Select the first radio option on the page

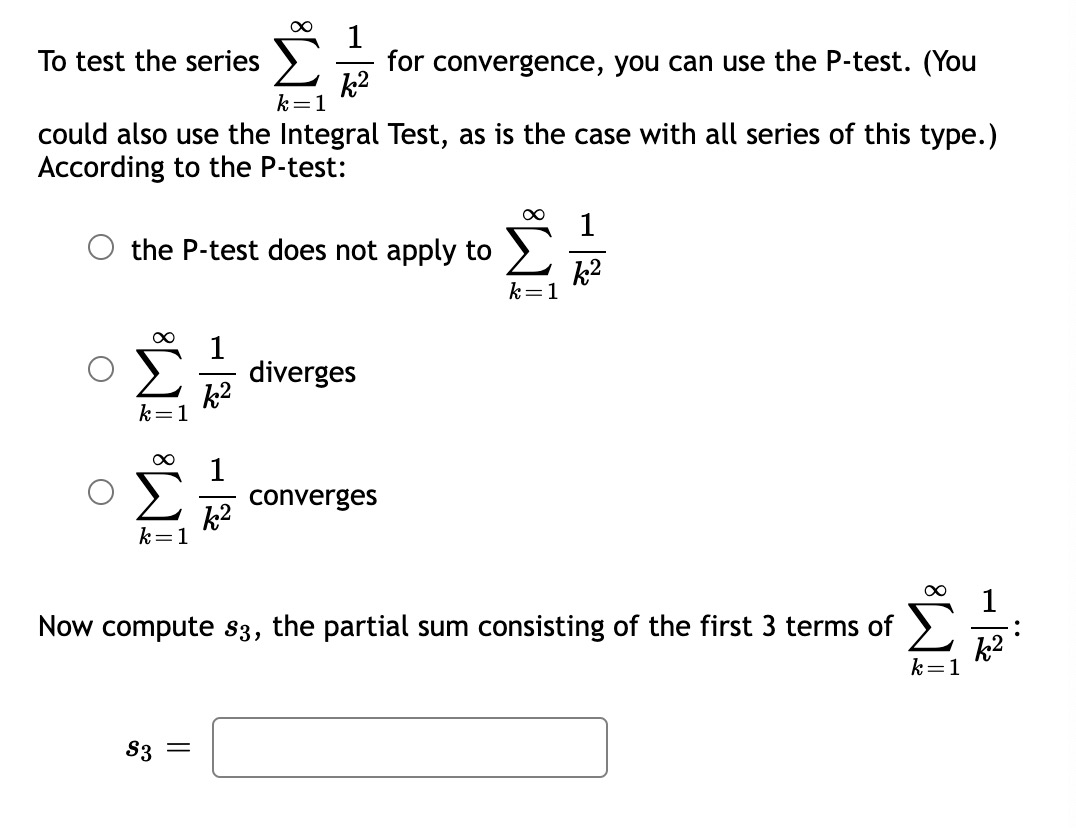tap(100, 248)
